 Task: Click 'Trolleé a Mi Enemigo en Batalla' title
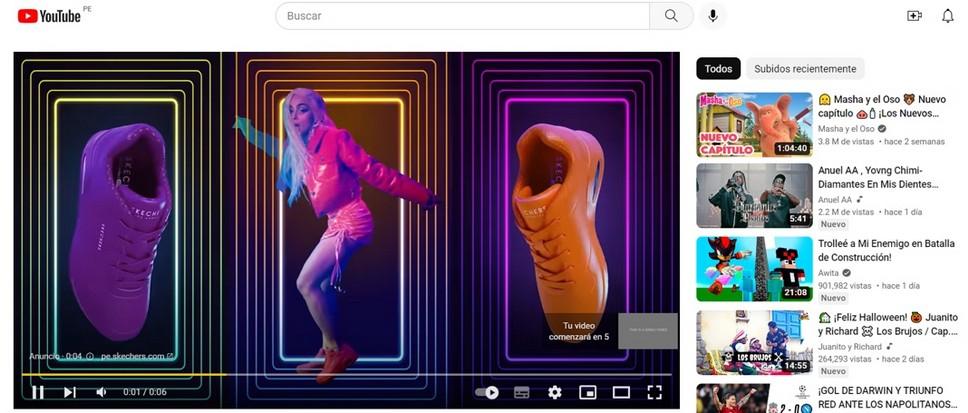[887, 251]
